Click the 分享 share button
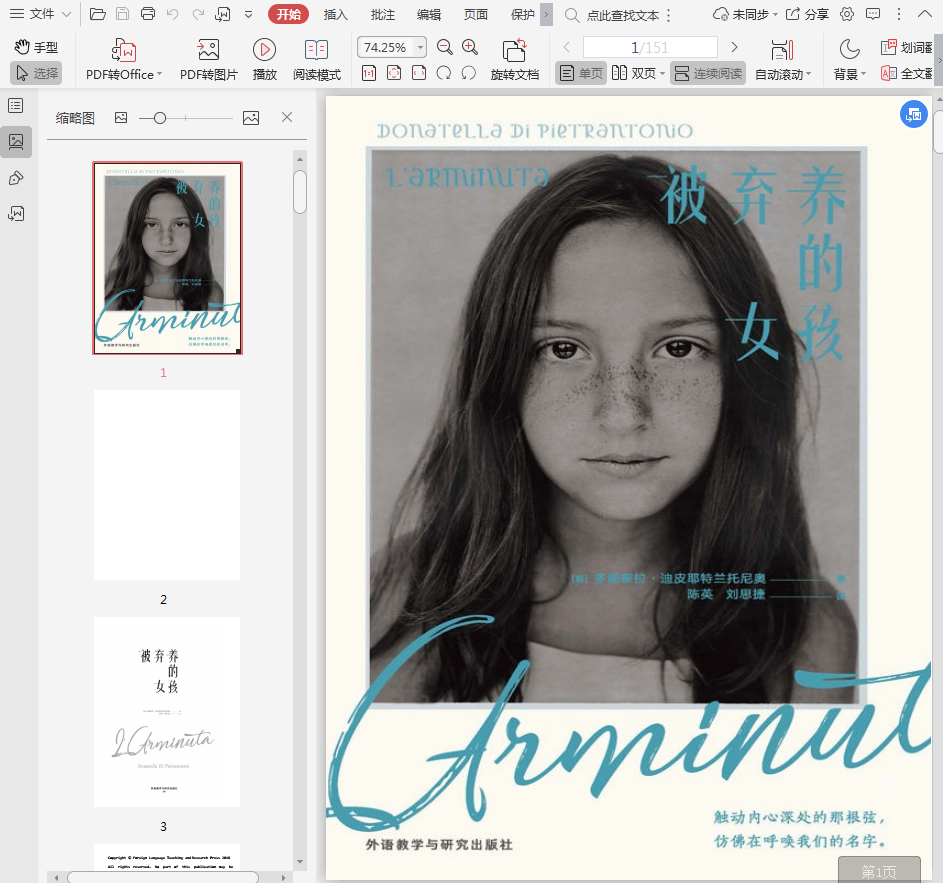The width and height of the screenshot is (943, 883). (807, 14)
